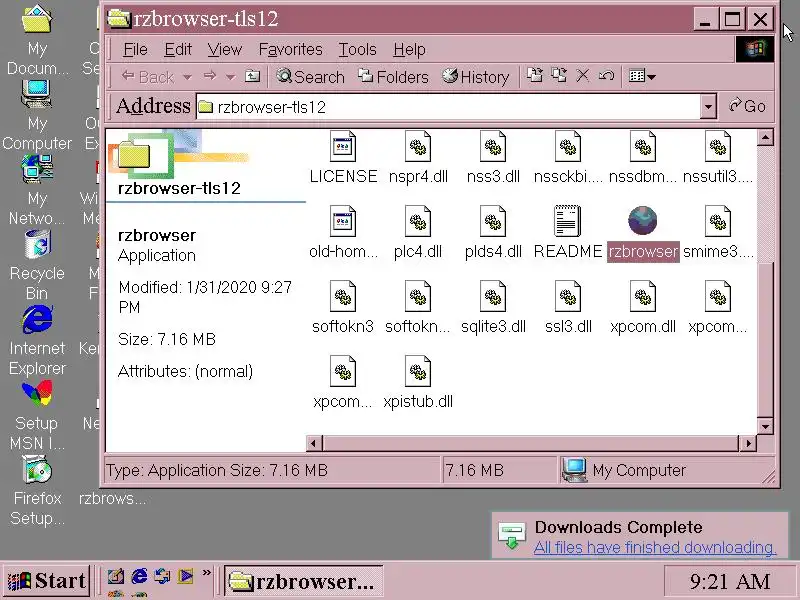Expand the Quick Launch overflow chevron
The height and width of the screenshot is (600, 800).
click(x=206, y=573)
